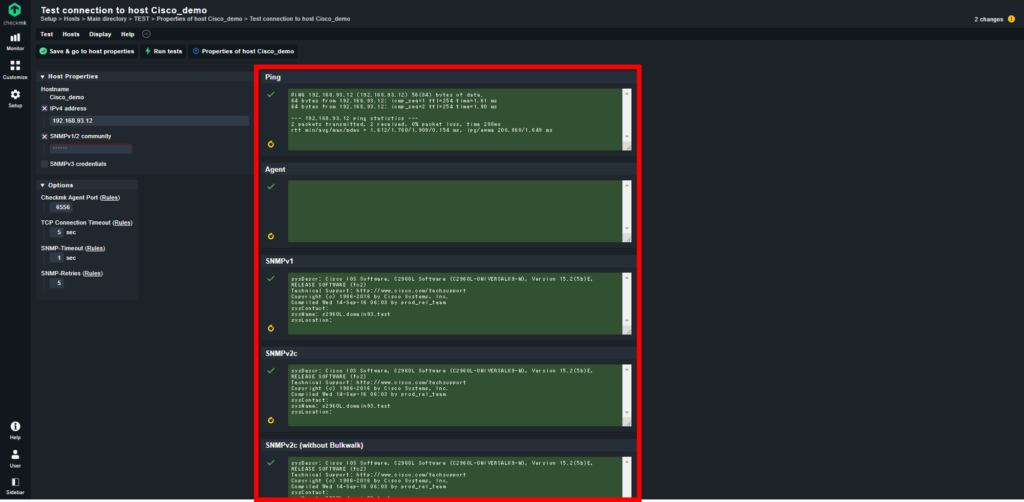The height and width of the screenshot is (502, 1024).
Task: Open the Help info menu
Action: pyautogui.click(x=15, y=430)
